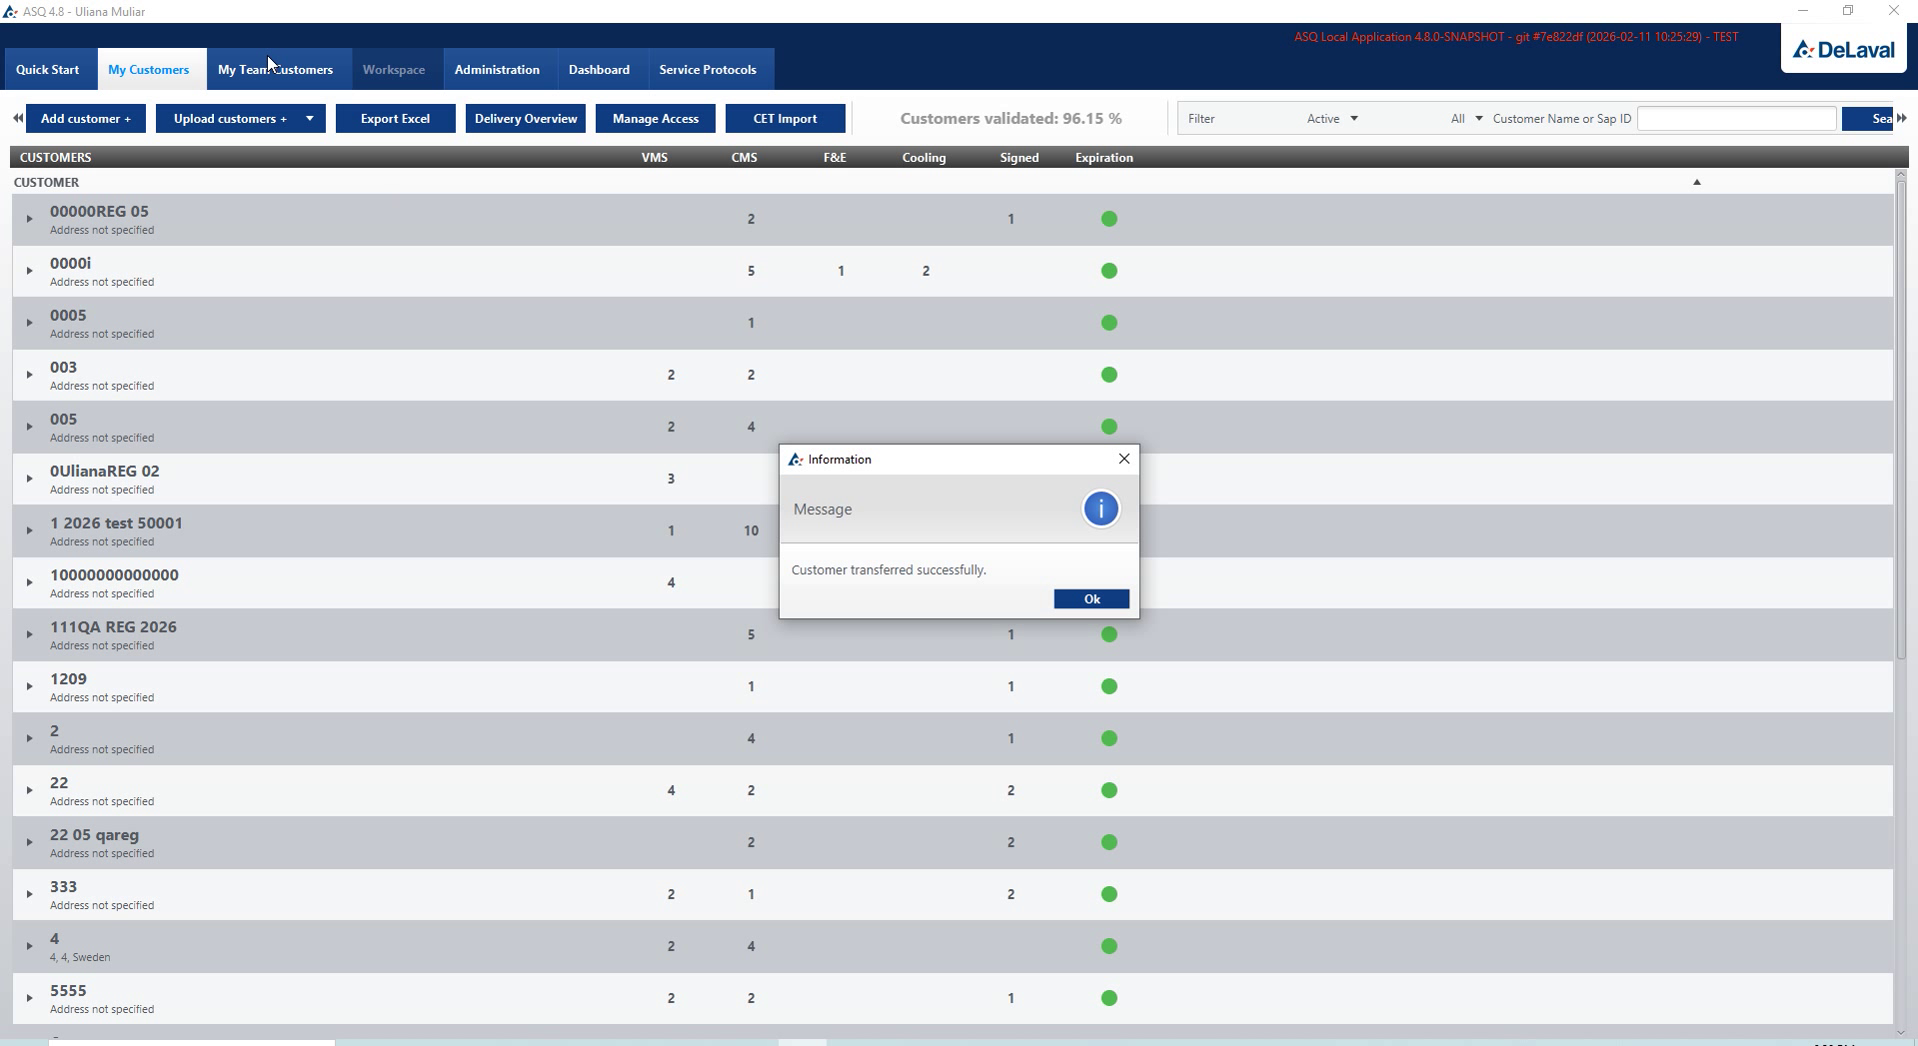Click the Customer Name or Sap ID field
The image size is (1918, 1046).
click(x=1736, y=118)
